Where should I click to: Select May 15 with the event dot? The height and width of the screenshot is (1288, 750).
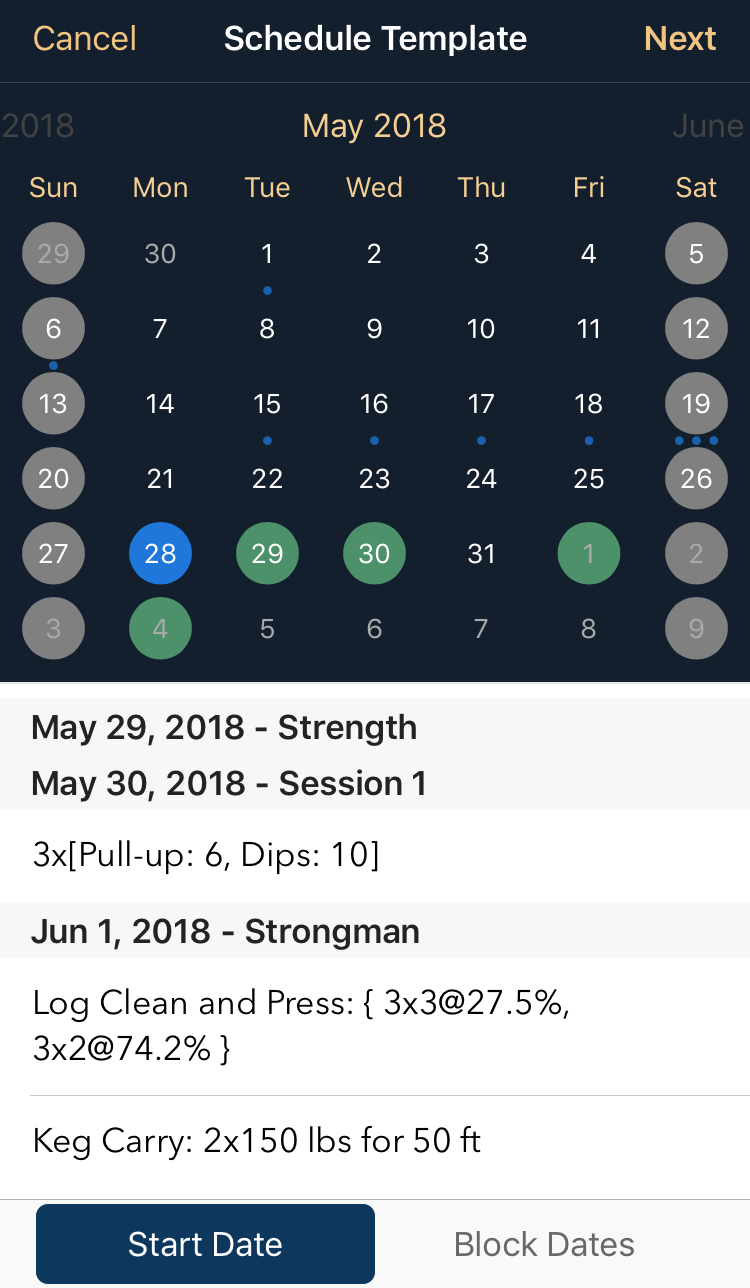(x=267, y=403)
